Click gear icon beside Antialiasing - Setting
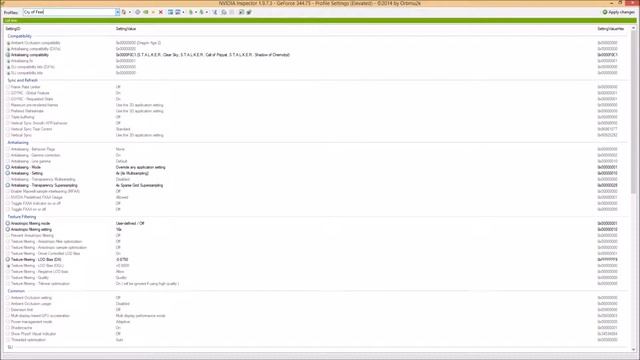640x360 pixels. point(8,173)
